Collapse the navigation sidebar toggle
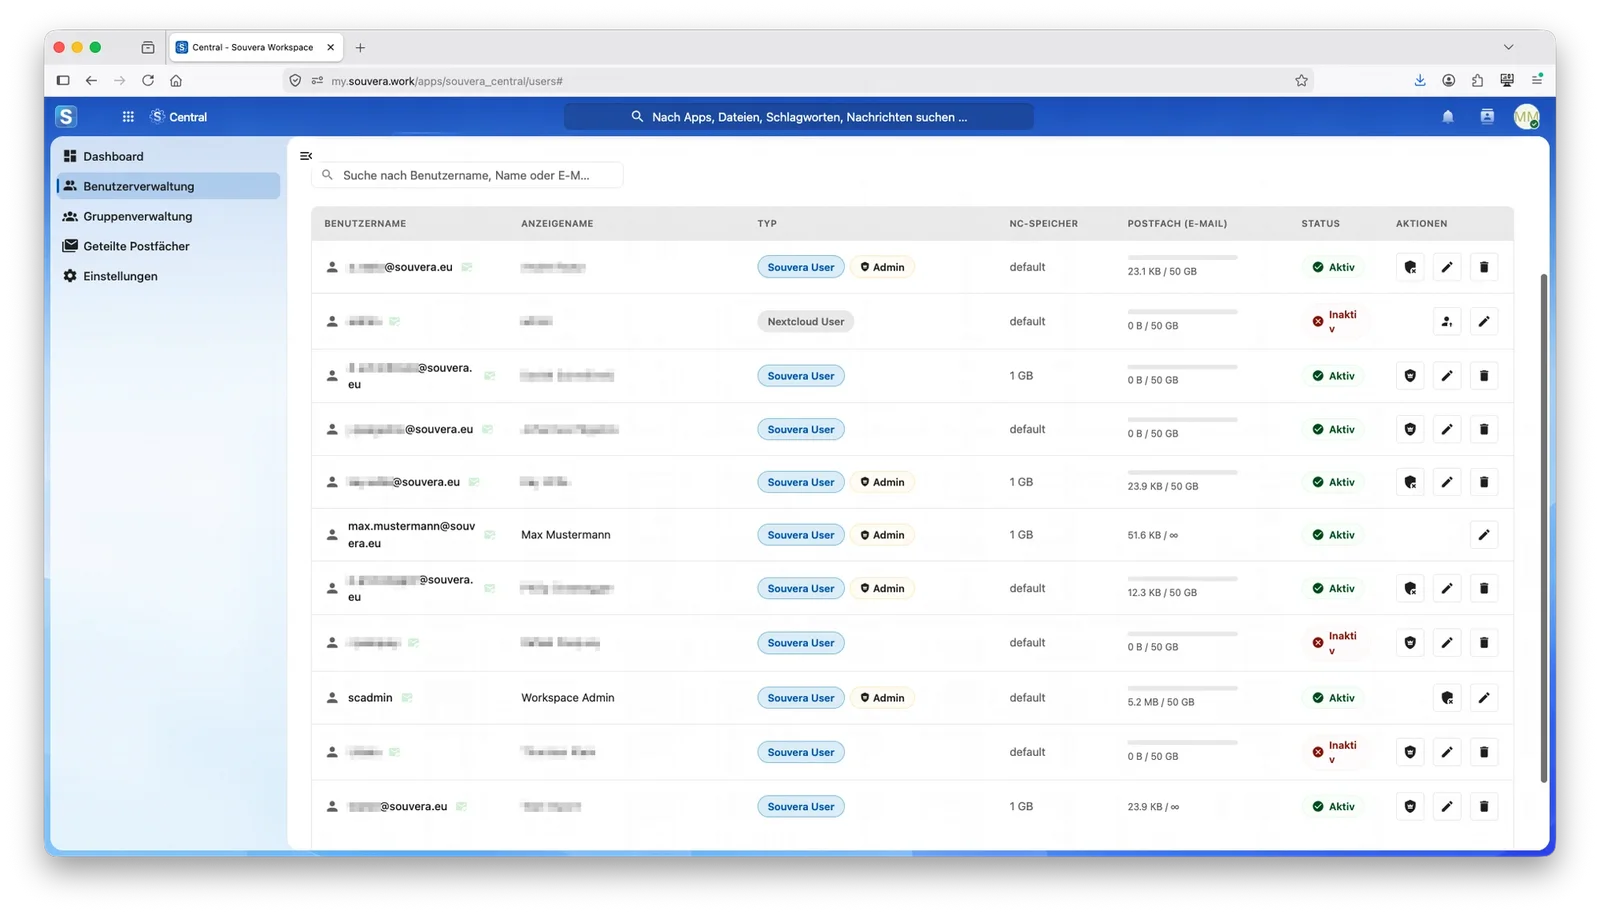The height and width of the screenshot is (915, 1600). click(306, 155)
